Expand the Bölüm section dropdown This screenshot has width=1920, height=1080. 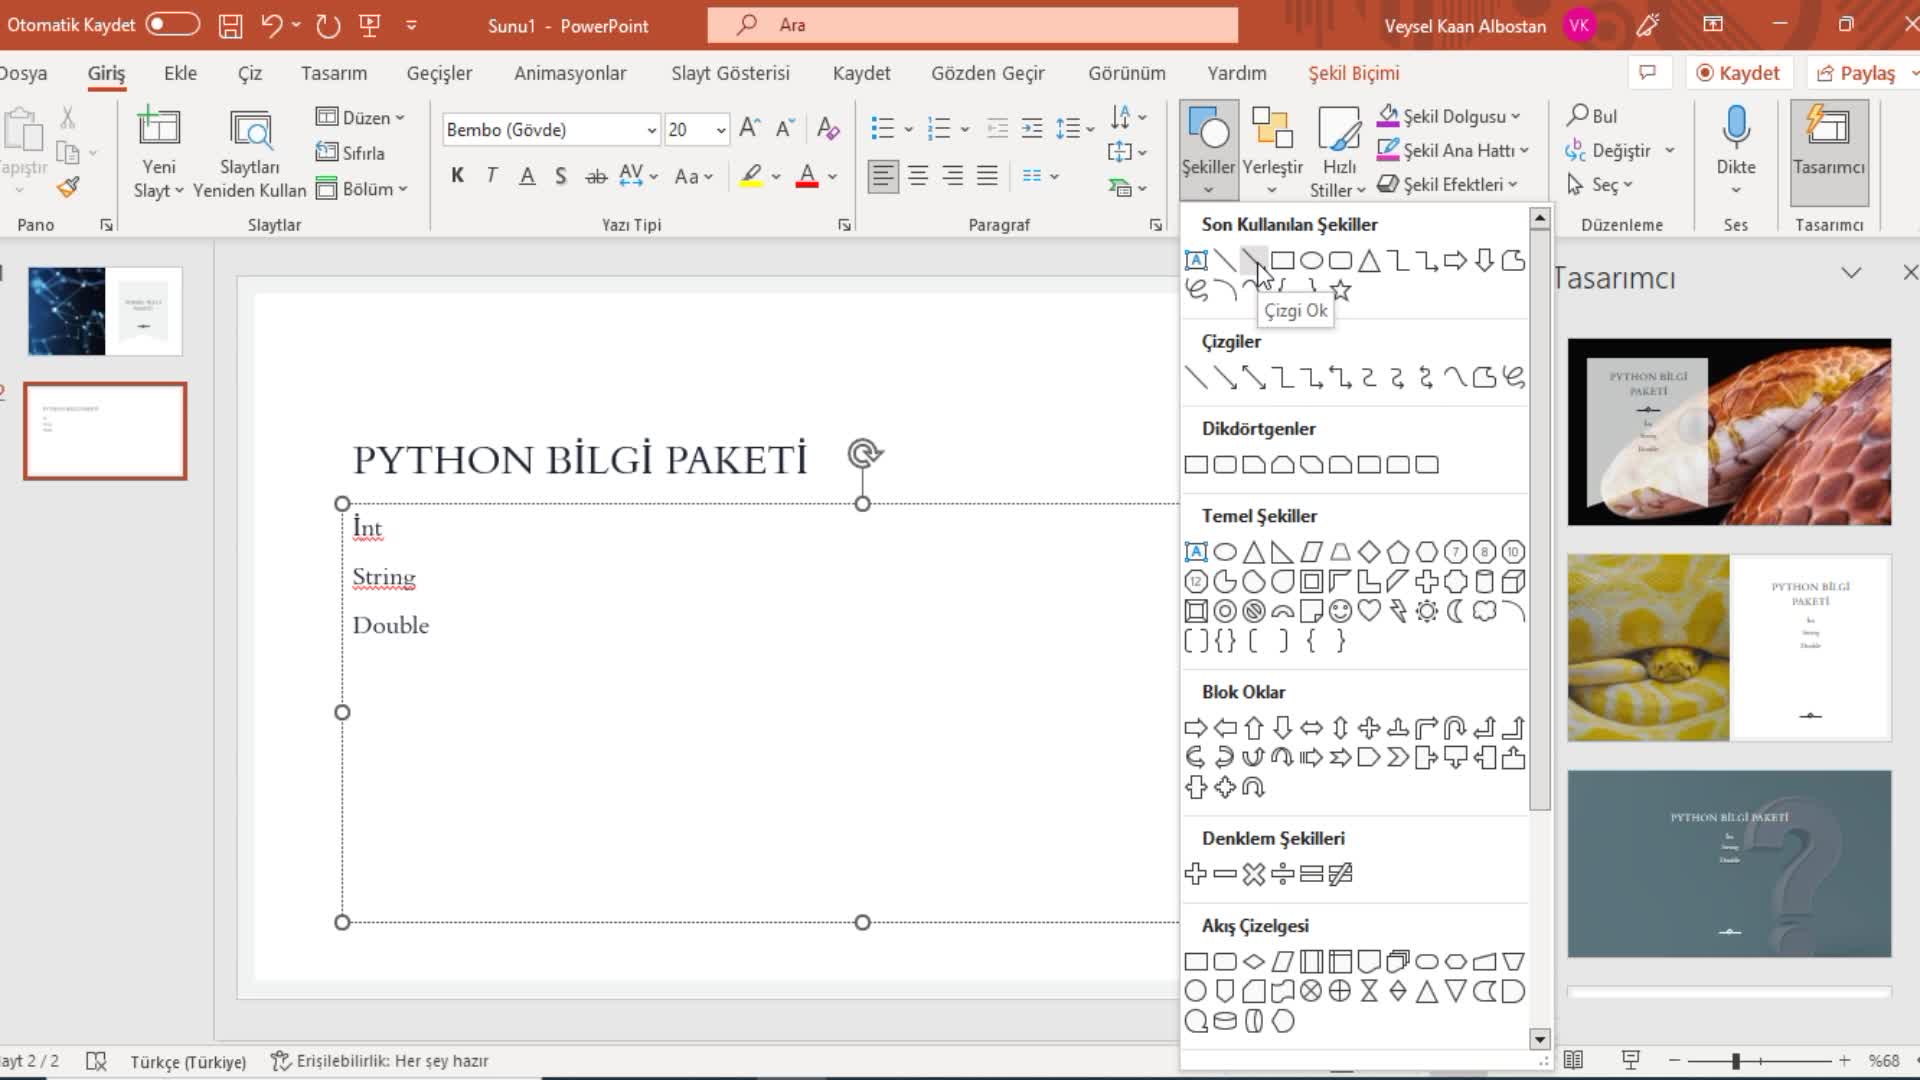pos(362,189)
